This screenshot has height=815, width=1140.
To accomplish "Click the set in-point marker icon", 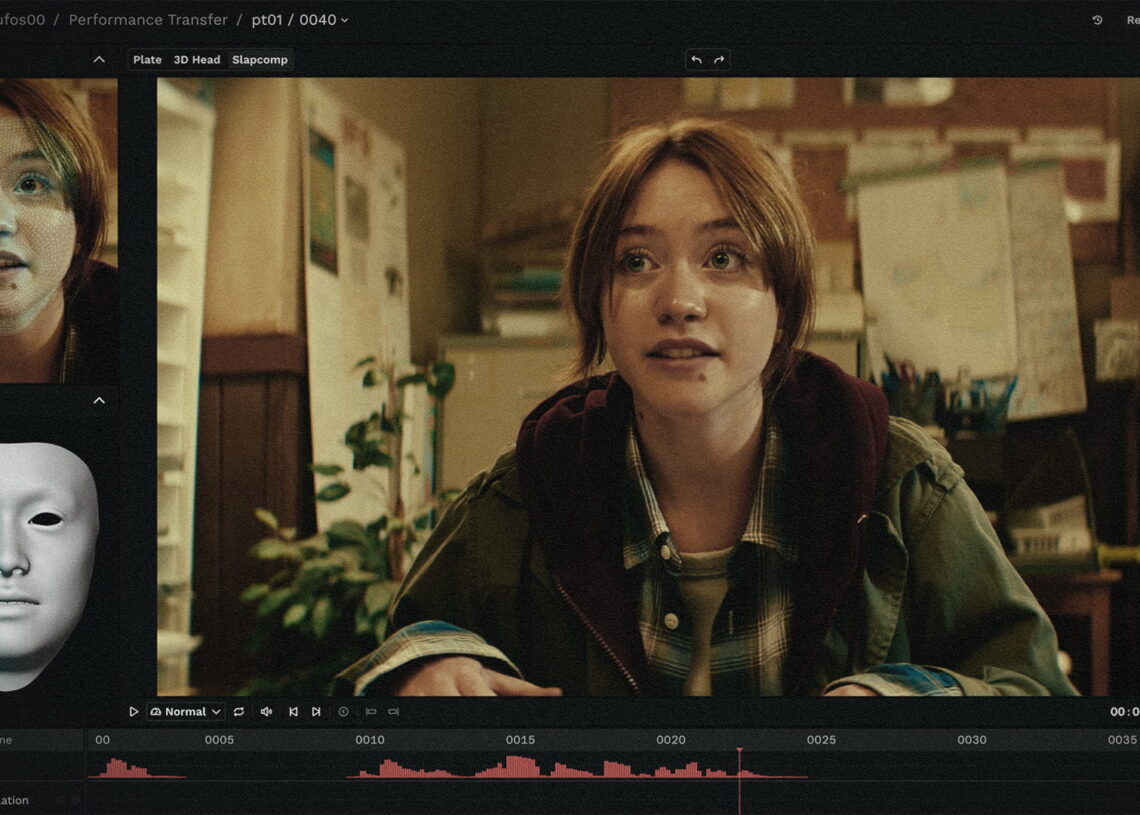I will tap(370, 712).
